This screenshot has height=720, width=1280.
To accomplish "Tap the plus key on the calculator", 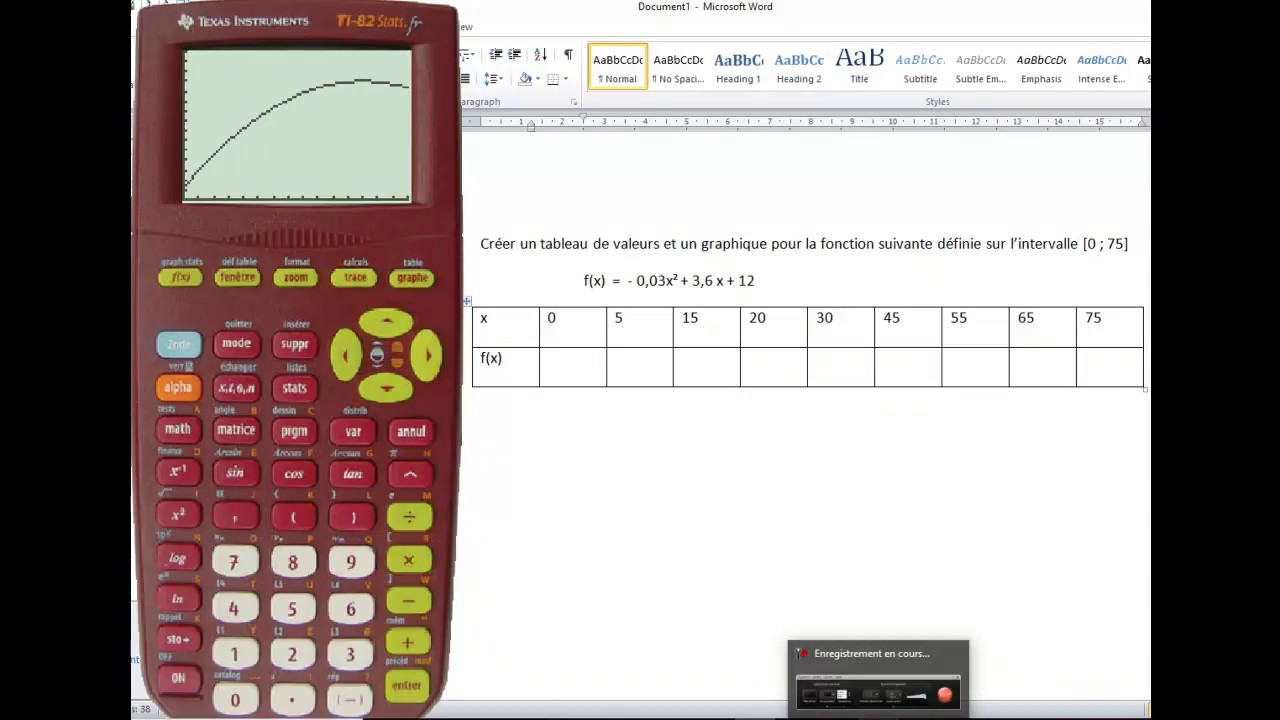I will click(408, 643).
